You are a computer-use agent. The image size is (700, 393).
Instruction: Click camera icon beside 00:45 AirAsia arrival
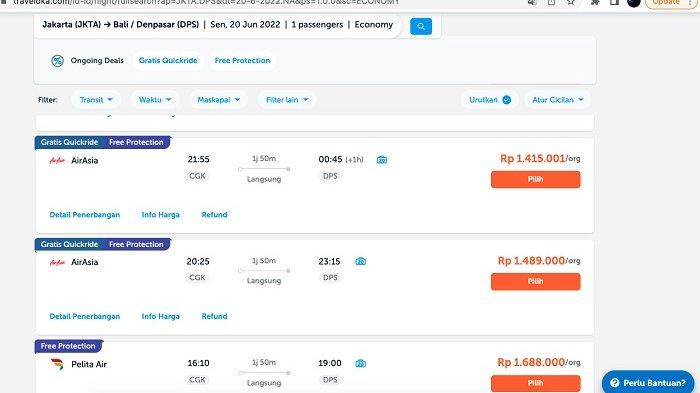[x=382, y=160]
